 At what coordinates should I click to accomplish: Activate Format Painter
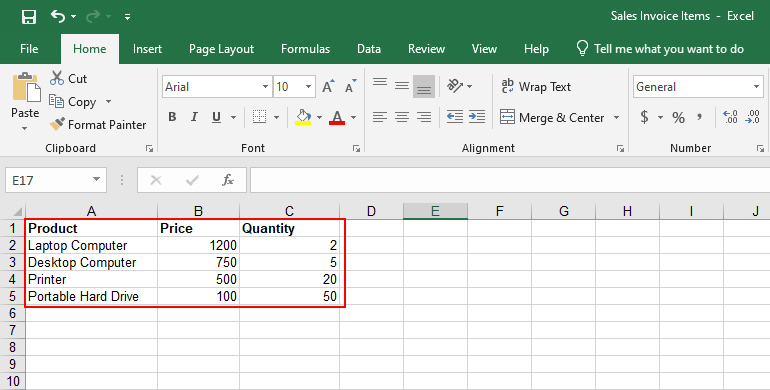tap(98, 125)
